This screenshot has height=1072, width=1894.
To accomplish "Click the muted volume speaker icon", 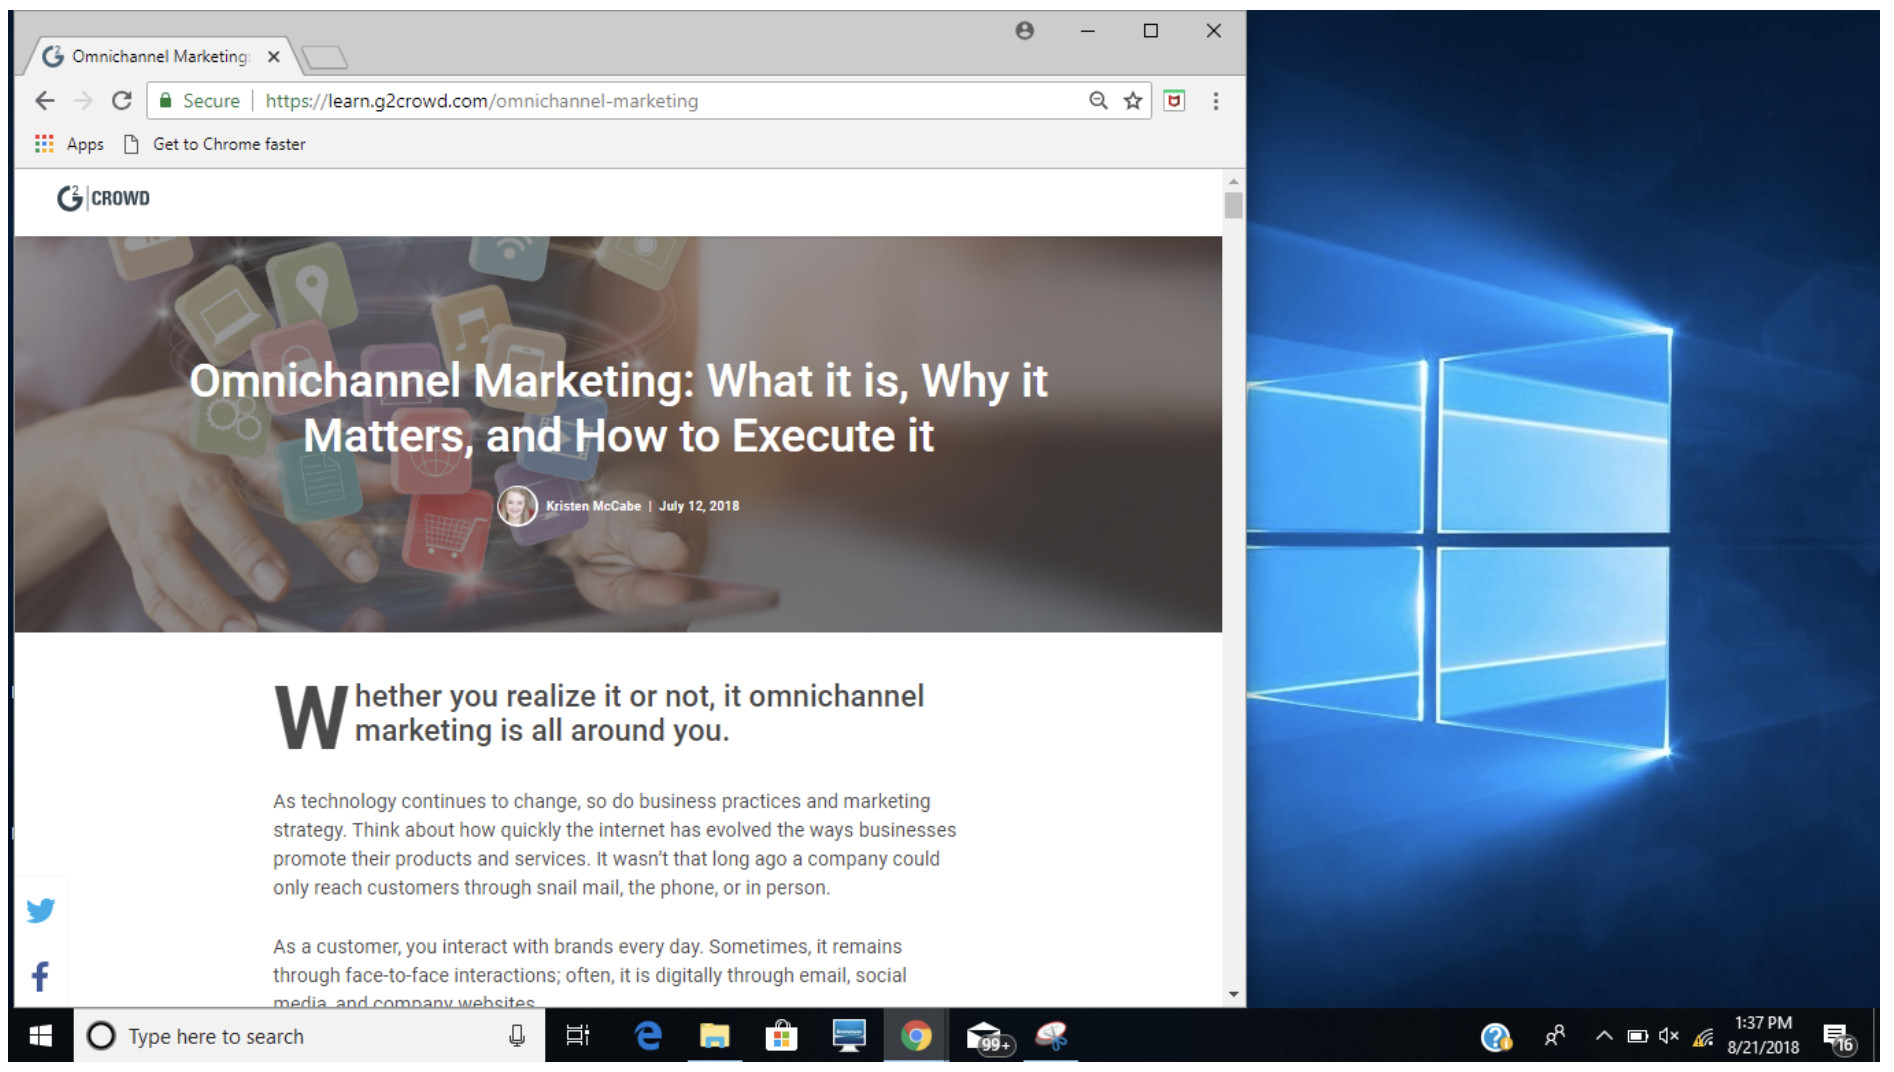I will tap(1669, 1036).
